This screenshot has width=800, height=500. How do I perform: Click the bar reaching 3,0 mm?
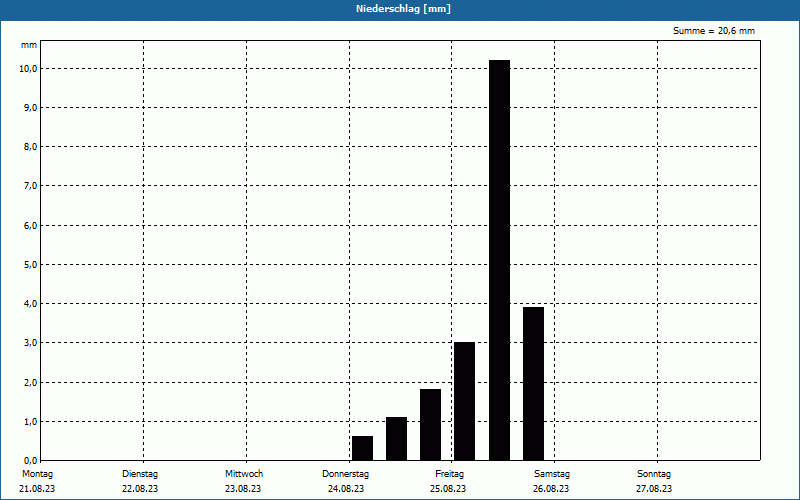point(464,401)
